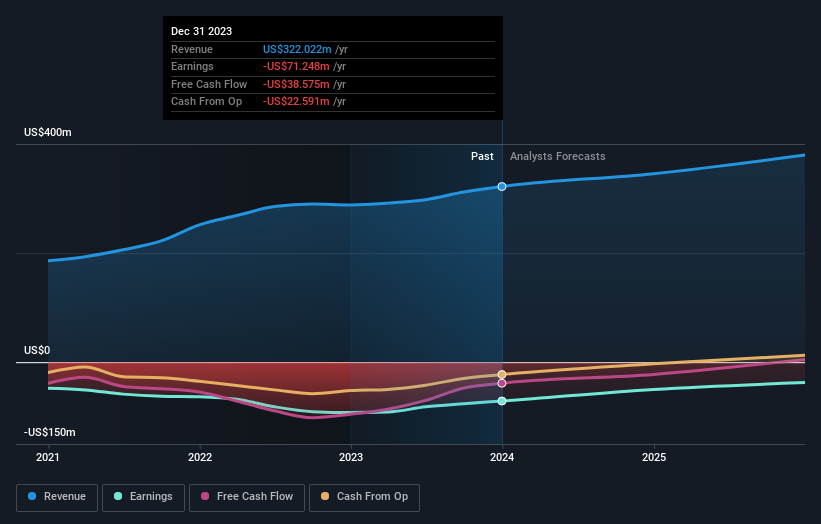
Task: Click the US$322.022m revenue value
Action: 297,49
